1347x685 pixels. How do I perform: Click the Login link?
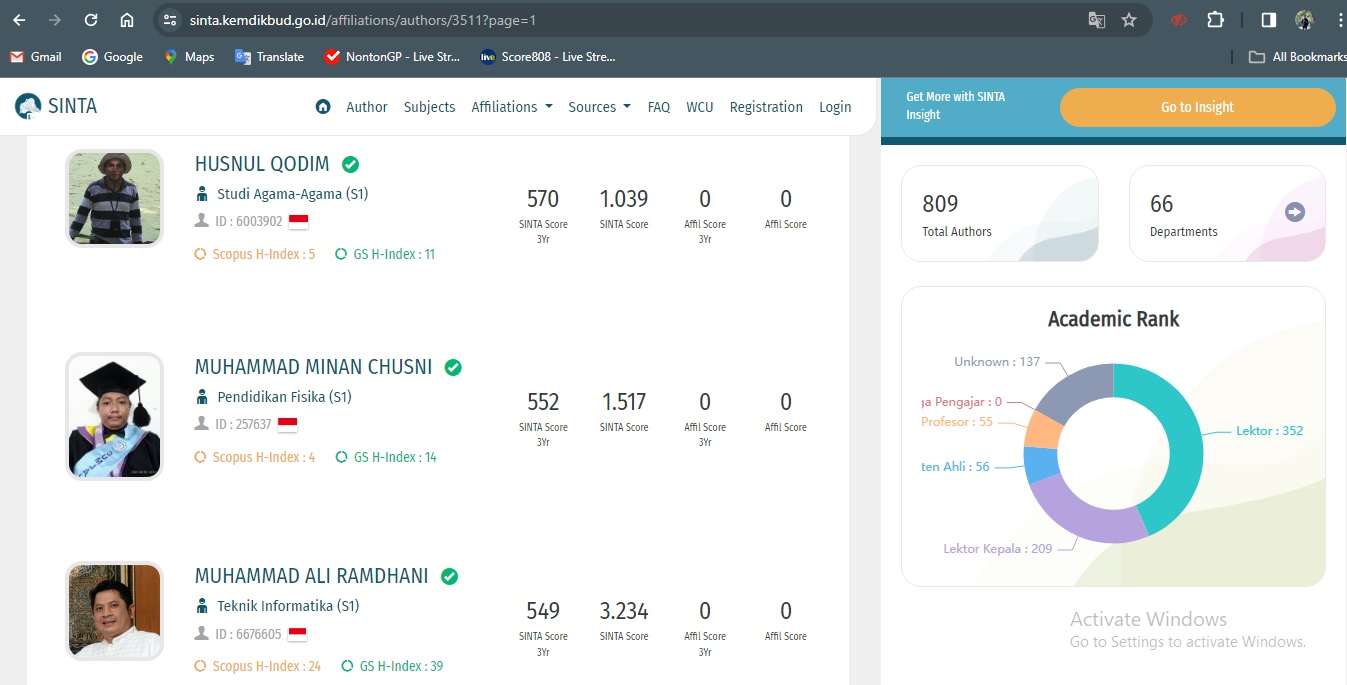(835, 107)
